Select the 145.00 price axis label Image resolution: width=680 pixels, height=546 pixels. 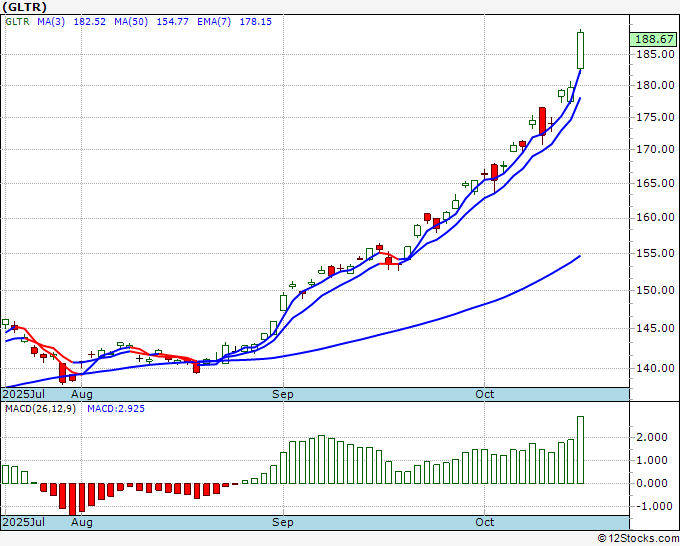tap(655, 328)
